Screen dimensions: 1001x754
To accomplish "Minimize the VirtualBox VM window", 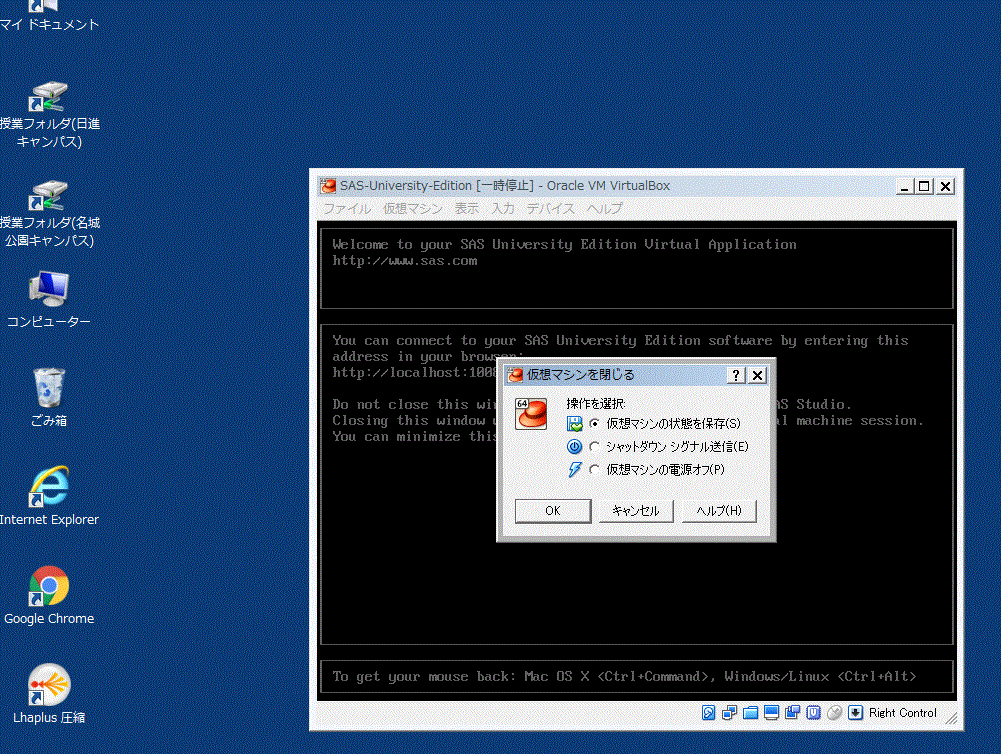I will click(x=905, y=186).
